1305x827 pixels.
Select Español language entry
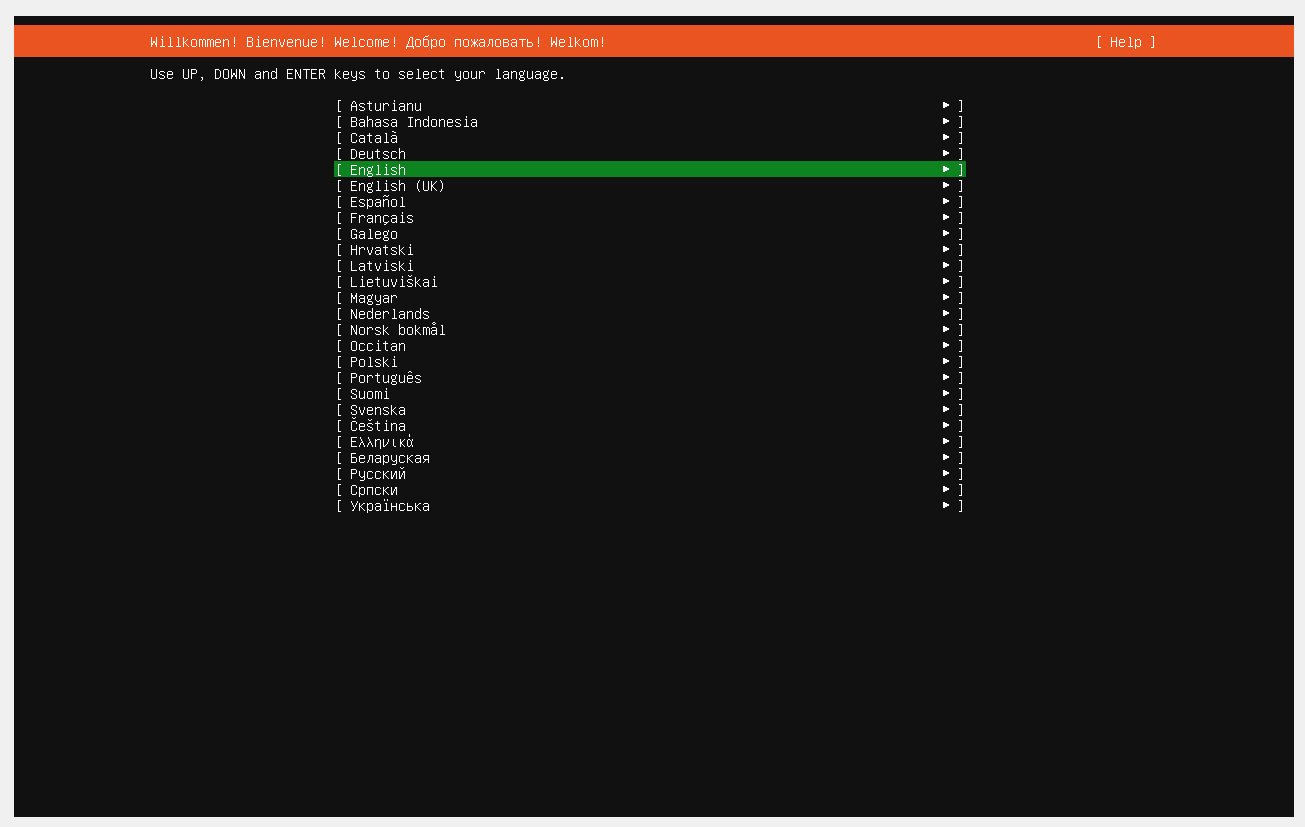pyautogui.click(x=650, y=202)
